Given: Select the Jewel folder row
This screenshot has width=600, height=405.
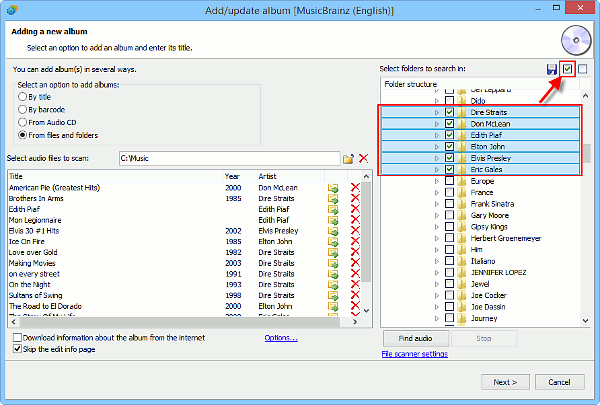Looking at the screenshot, I should [480, 284].
